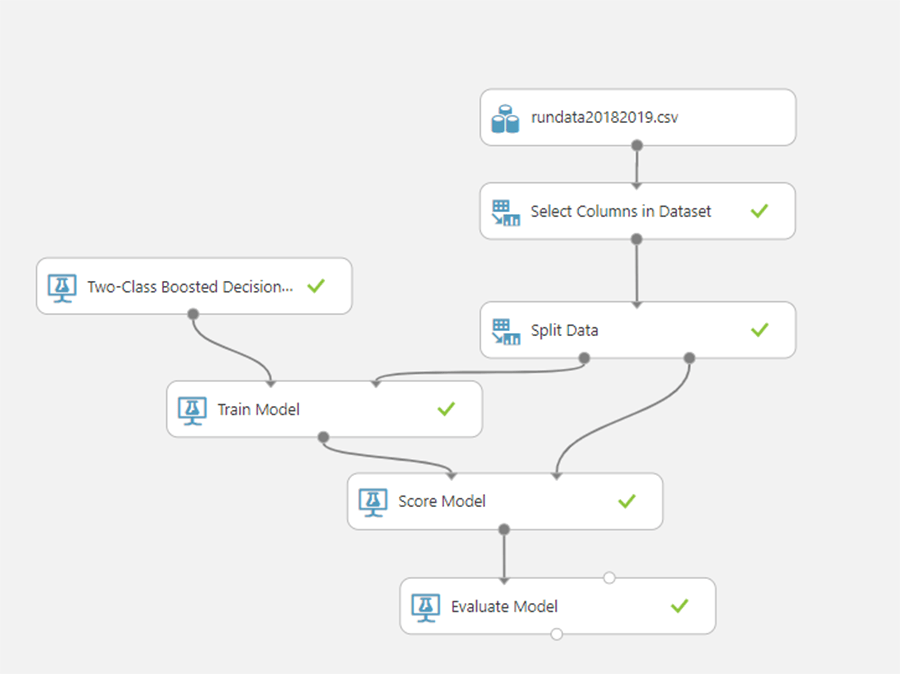Click the output port of rundata20182019.csv
The height and width of the screenshot is (674, 900).
(637, 145)
